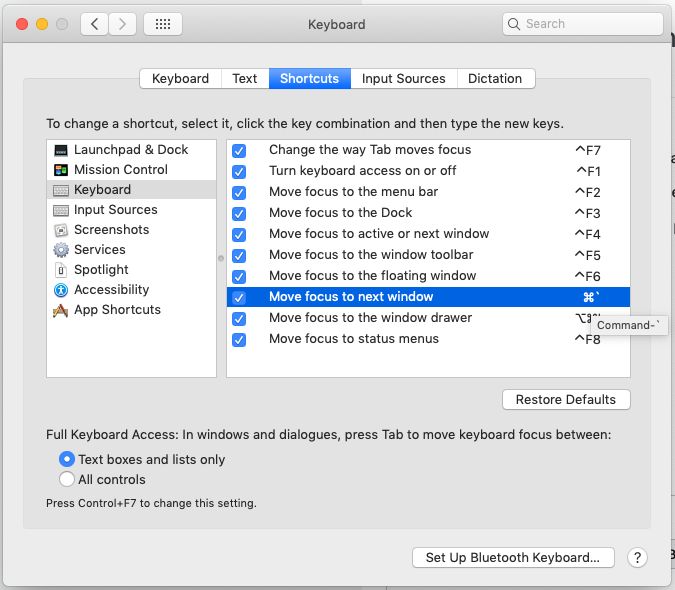Click the Mission Control category icon
Image resolution: width=675 pixels, height=590 pixels.
click(61, 170)
